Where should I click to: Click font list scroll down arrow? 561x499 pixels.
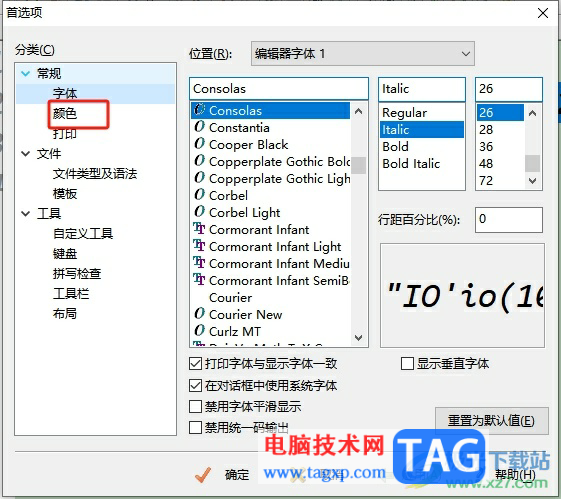tap(358, 337)
